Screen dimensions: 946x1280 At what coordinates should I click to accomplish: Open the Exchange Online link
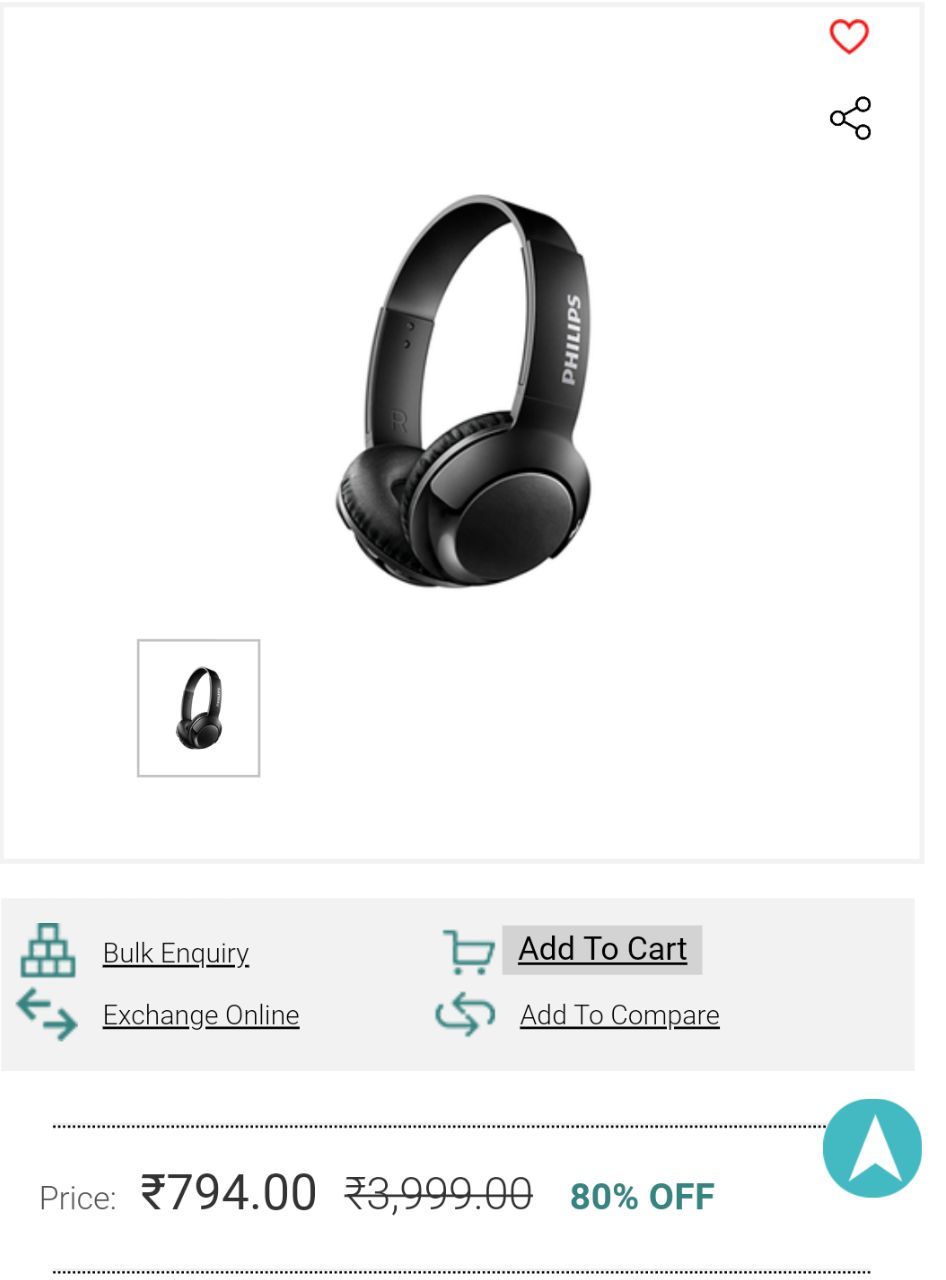pyautogui.click(x=201, y=1015)
